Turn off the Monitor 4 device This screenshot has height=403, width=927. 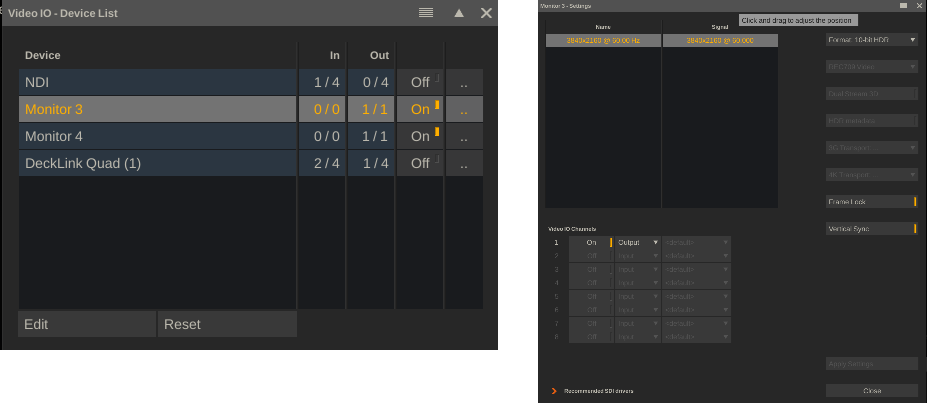coord(421,136)
